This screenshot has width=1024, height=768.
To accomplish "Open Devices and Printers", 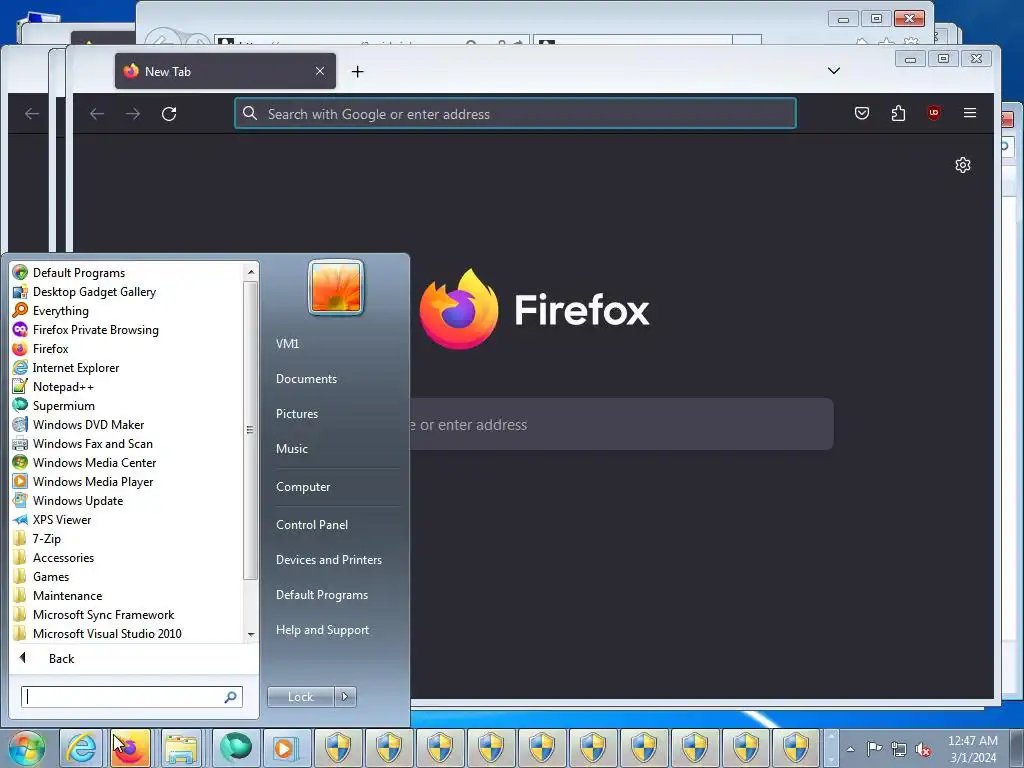I will pyautogui.click(x=328, y=560).
